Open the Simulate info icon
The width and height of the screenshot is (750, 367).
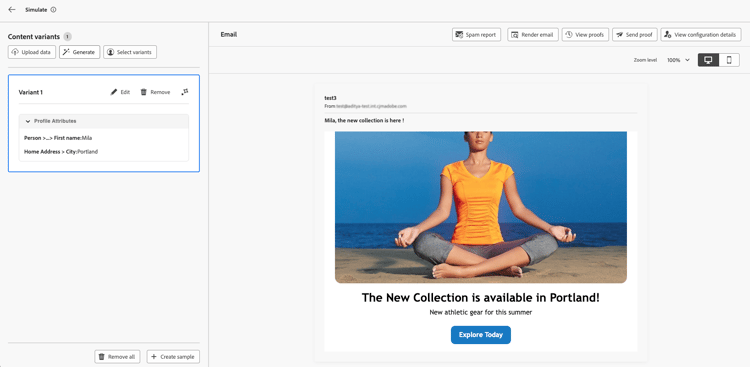[54, 10]
